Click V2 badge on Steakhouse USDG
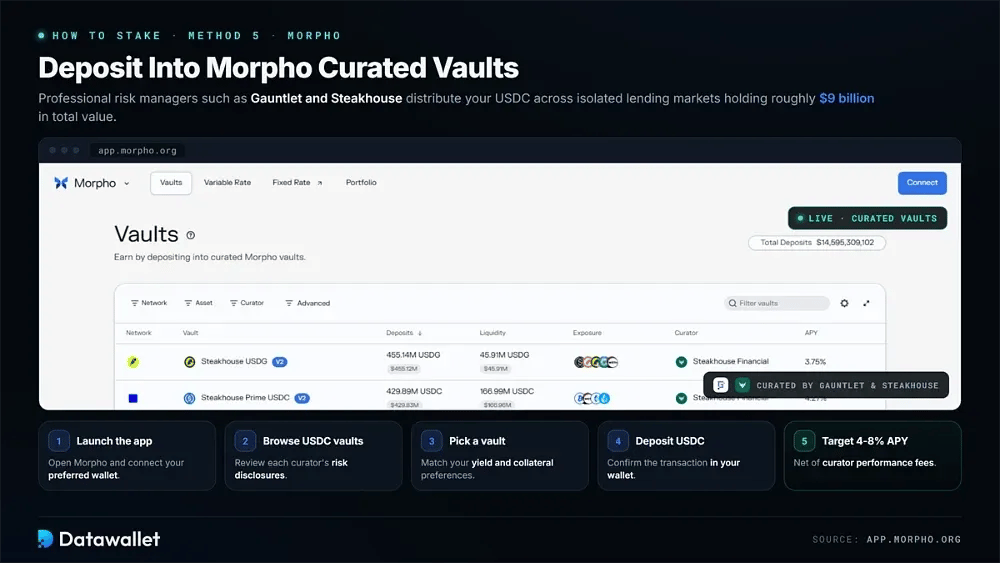 point(279,362)
